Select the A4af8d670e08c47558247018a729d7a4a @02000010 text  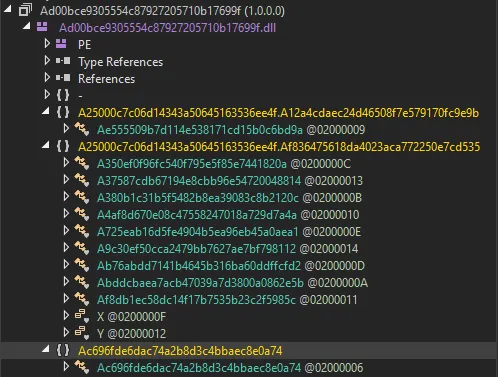[x=228, y=215]
